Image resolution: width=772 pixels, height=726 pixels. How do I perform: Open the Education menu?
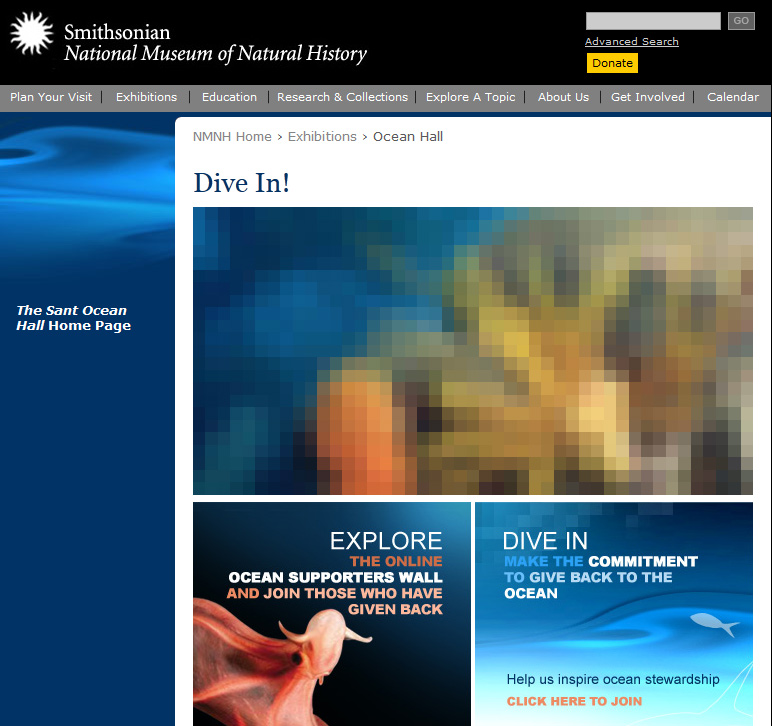(x=229, y=97)
